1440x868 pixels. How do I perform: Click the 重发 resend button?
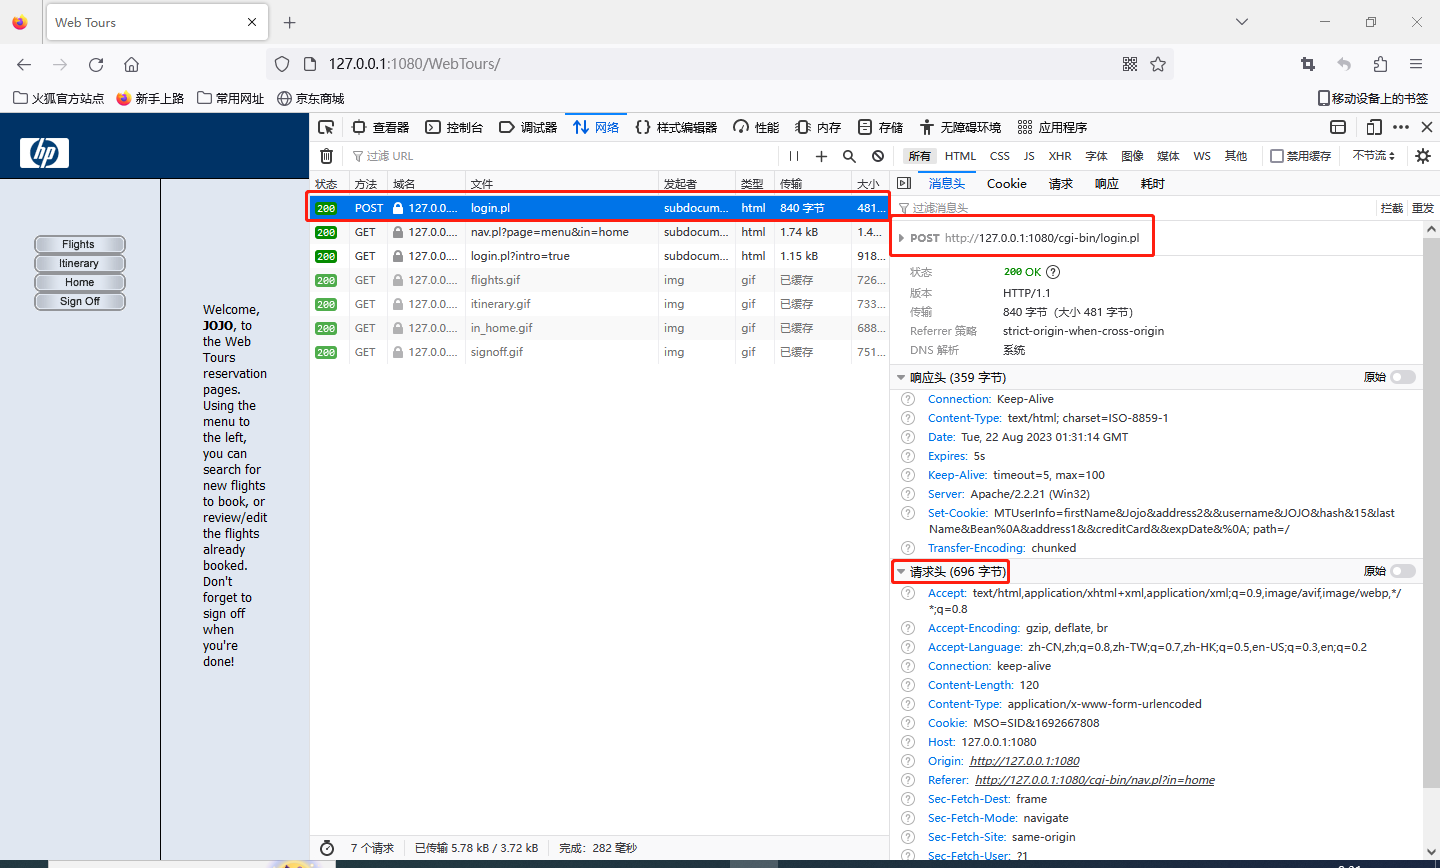click(x=1423, y=208)
